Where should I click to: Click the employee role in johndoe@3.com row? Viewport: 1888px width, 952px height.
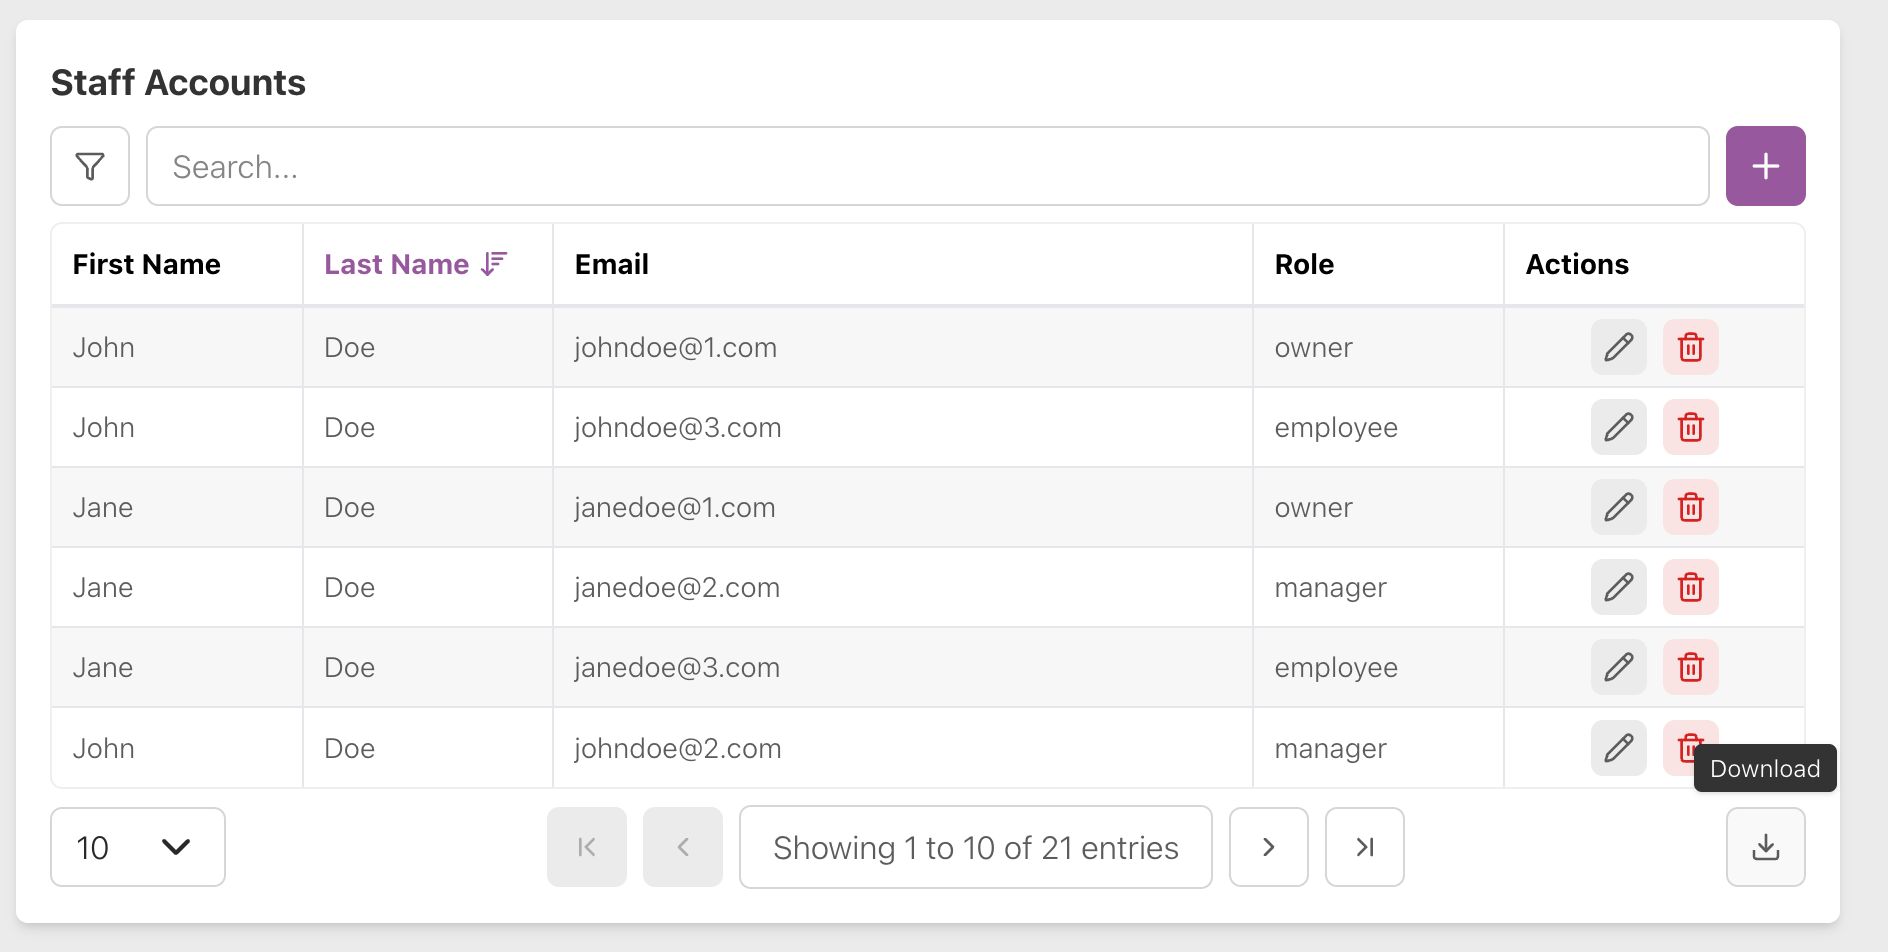[x=1336, y=428]
